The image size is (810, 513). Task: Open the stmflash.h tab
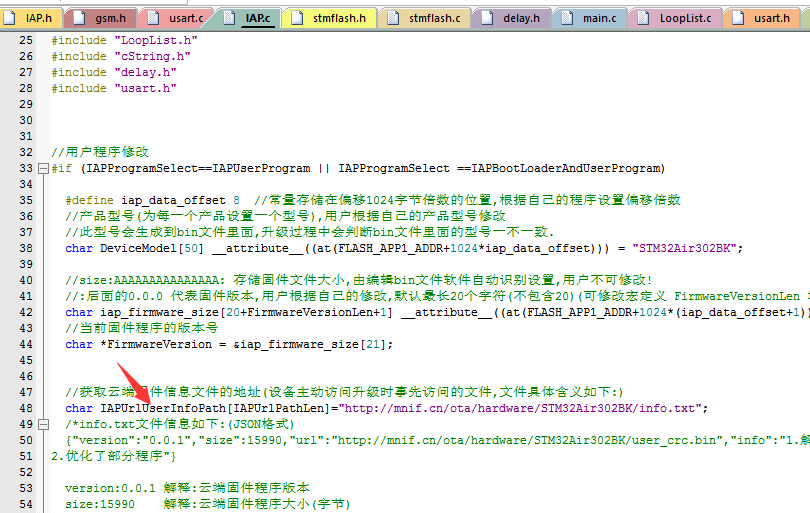point(331,18)
